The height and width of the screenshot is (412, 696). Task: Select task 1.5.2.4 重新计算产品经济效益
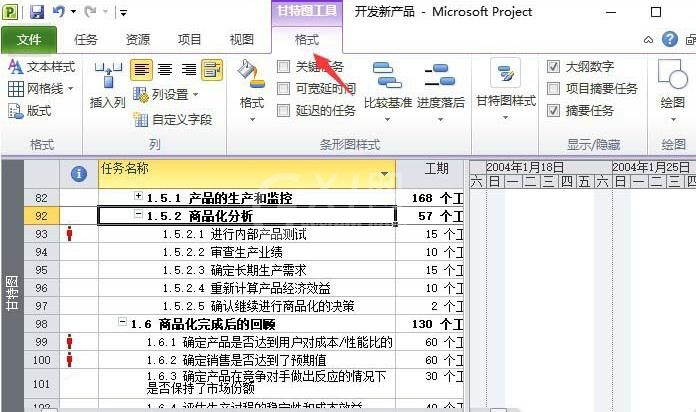(246, 288)
